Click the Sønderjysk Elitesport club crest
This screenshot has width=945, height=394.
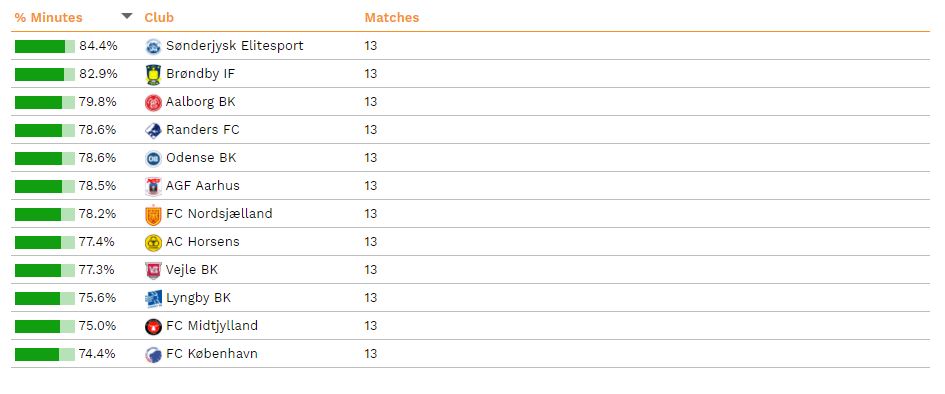153,46
